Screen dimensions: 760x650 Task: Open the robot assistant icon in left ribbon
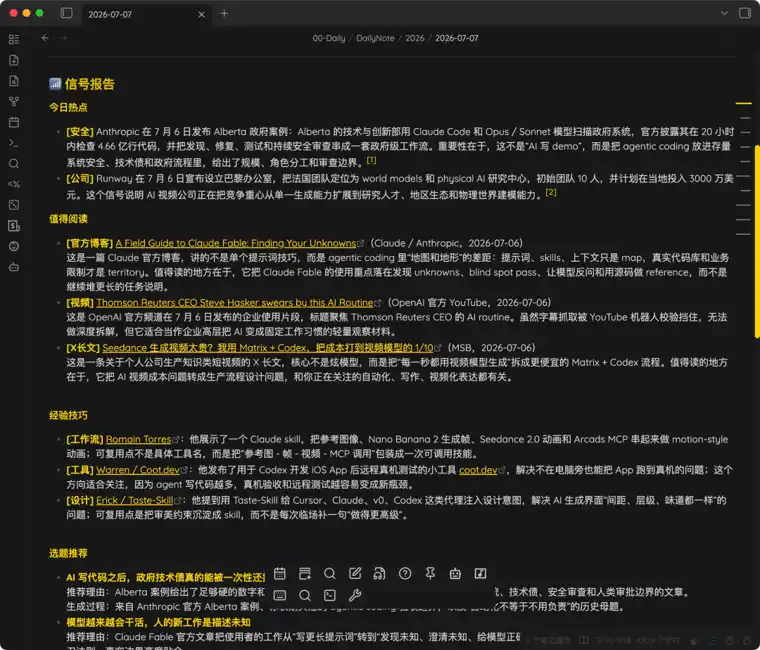click(14, 267)
